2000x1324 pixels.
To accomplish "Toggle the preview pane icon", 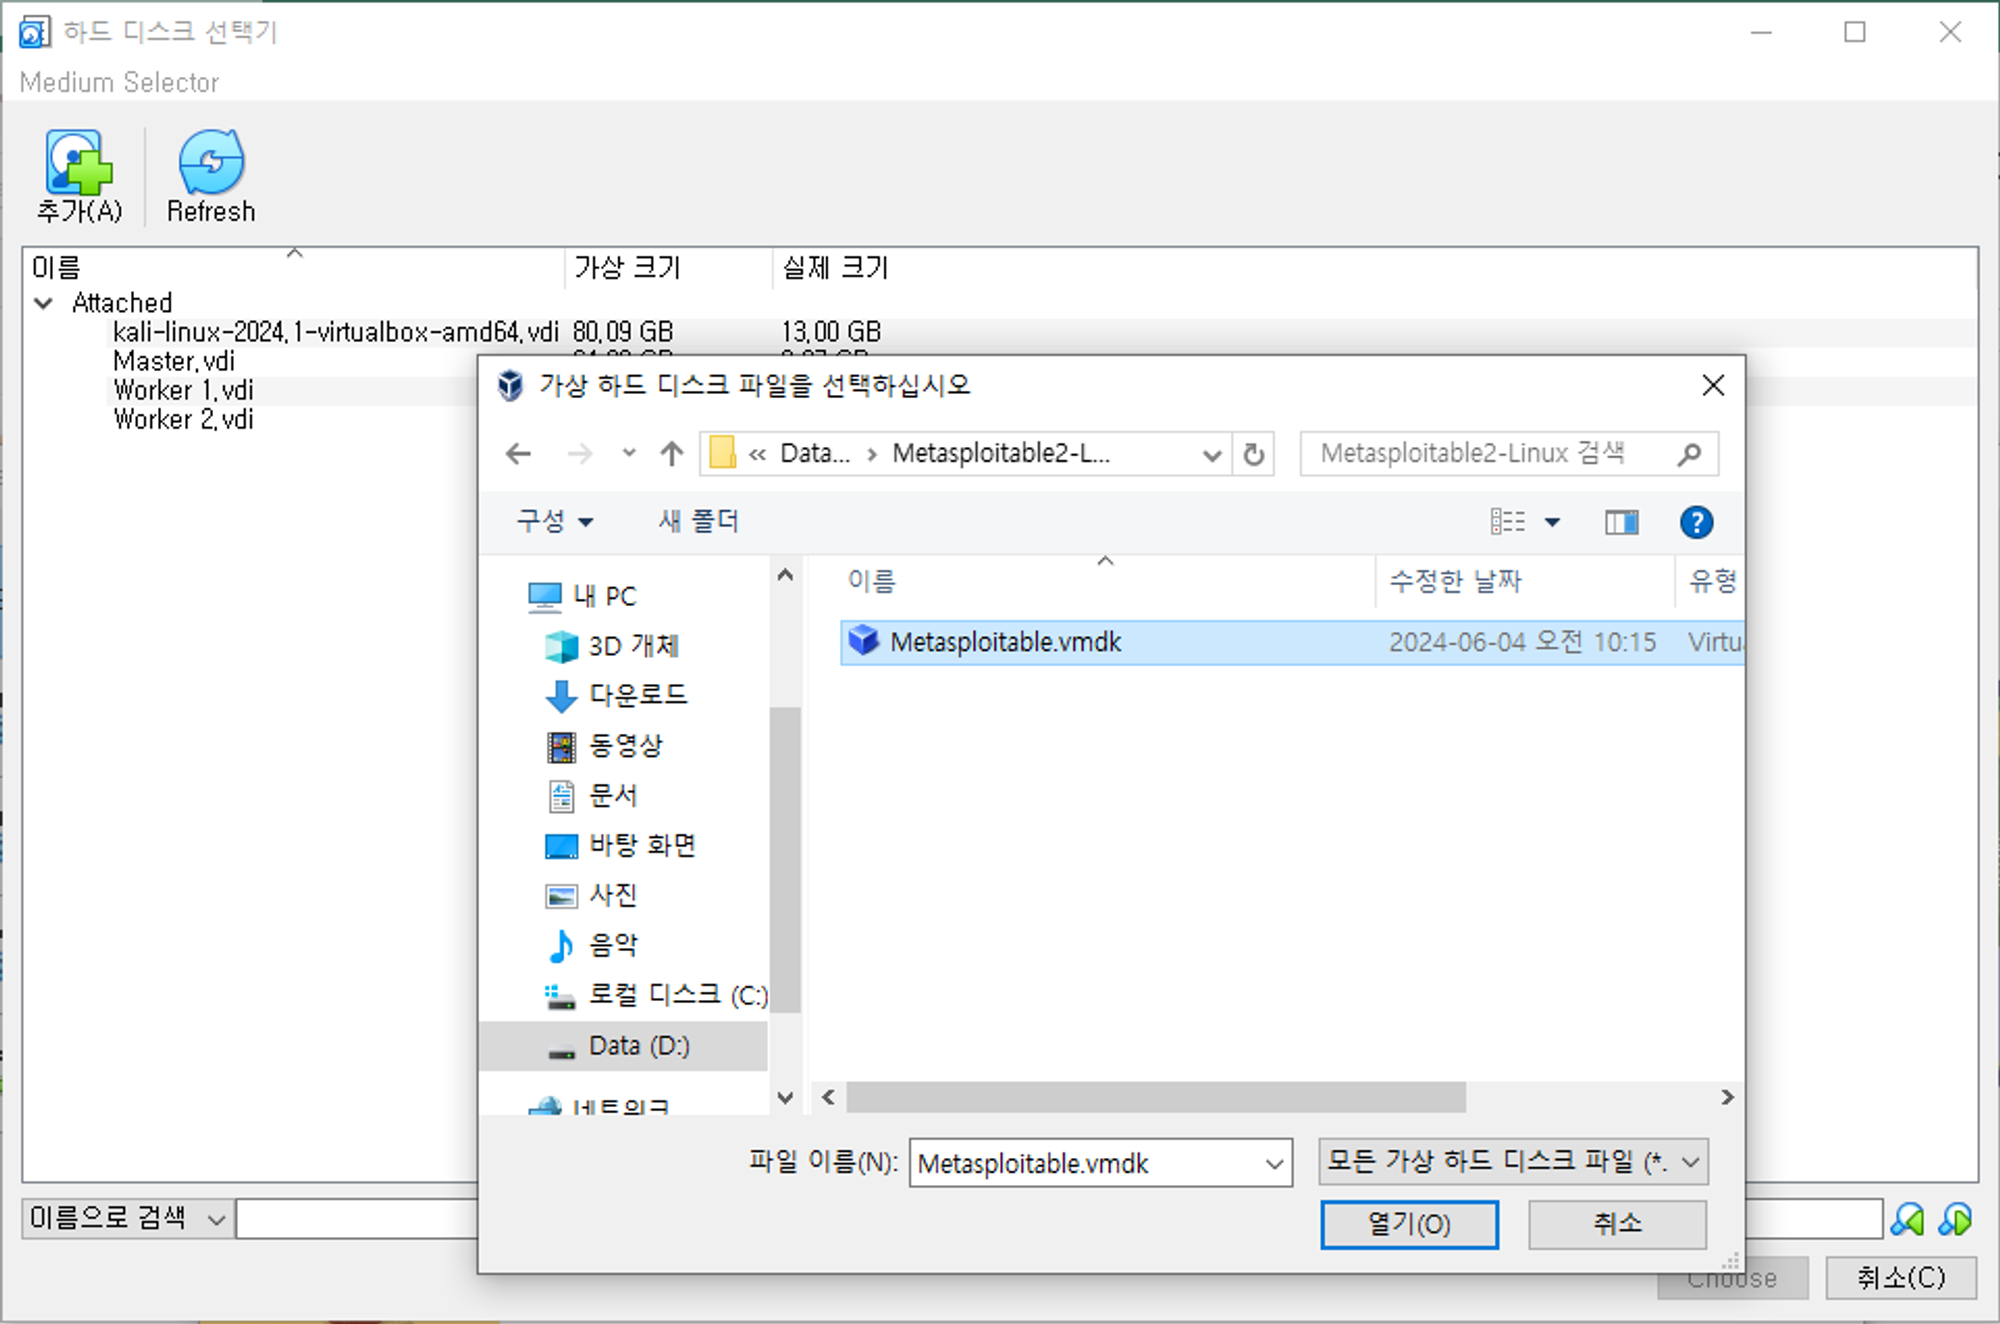I will [1621, 522].
